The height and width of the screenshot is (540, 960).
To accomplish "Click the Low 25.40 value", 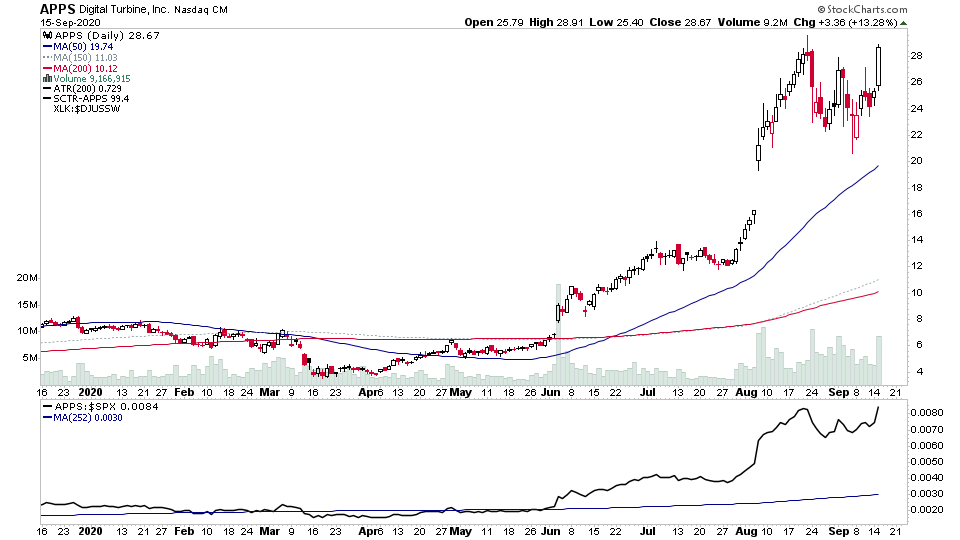I will click(x=617, y=22).
